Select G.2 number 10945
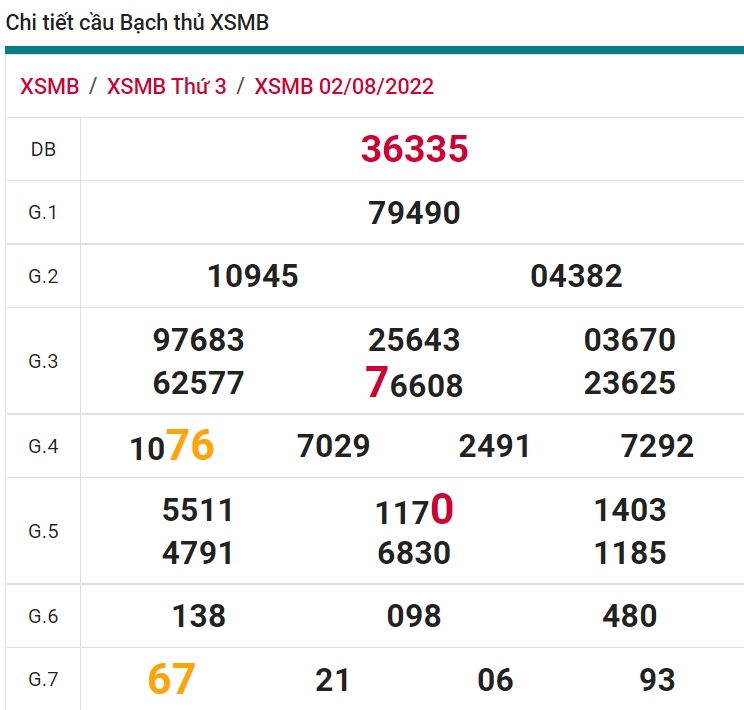Image resolution: width=744 pixels, height=710 pixels. [252, 276]
